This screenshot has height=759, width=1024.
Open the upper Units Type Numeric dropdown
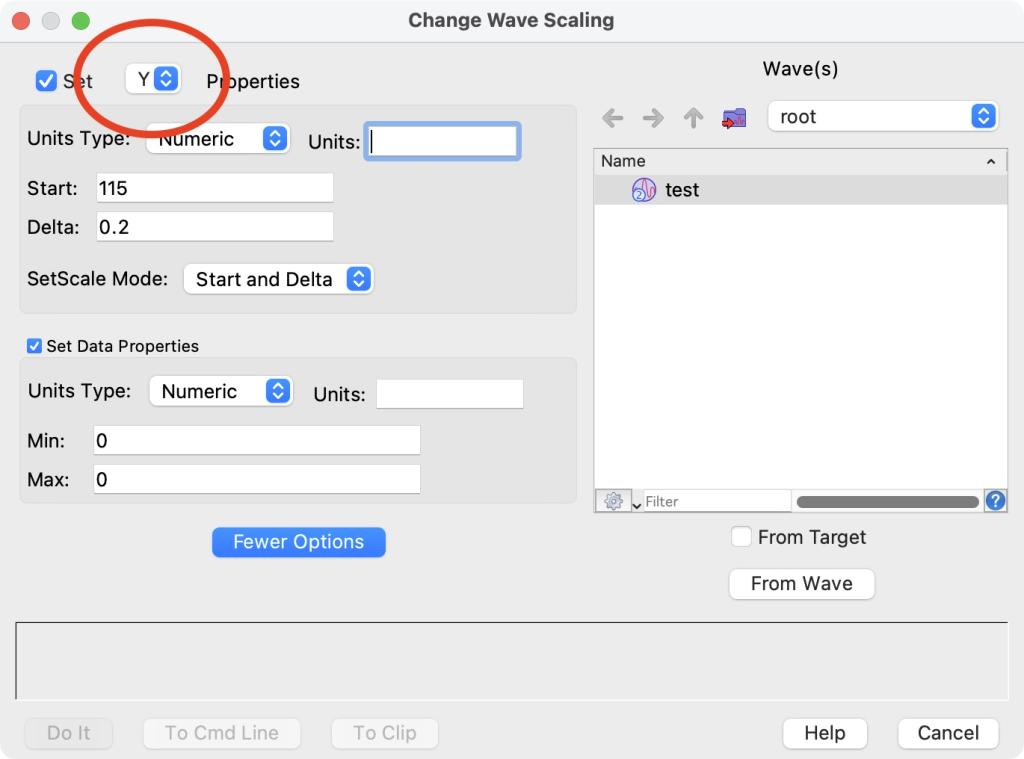tap(218, 138)
